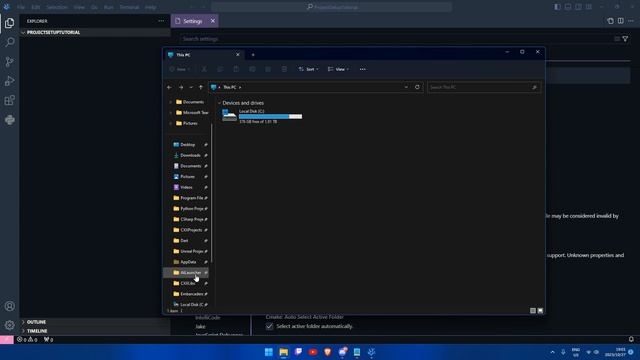The image size is (640, 360).
Task: Click the errors and warnings status bar item
Action: 27,340
